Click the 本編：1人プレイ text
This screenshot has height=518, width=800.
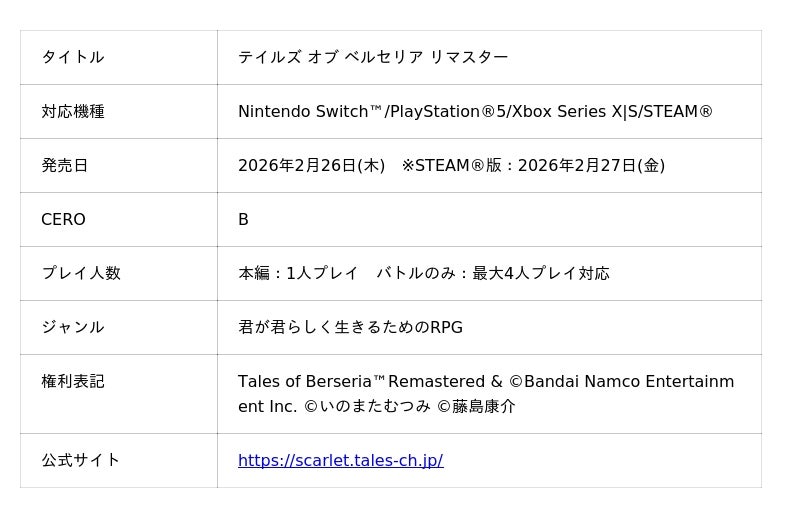coord(298,274)
